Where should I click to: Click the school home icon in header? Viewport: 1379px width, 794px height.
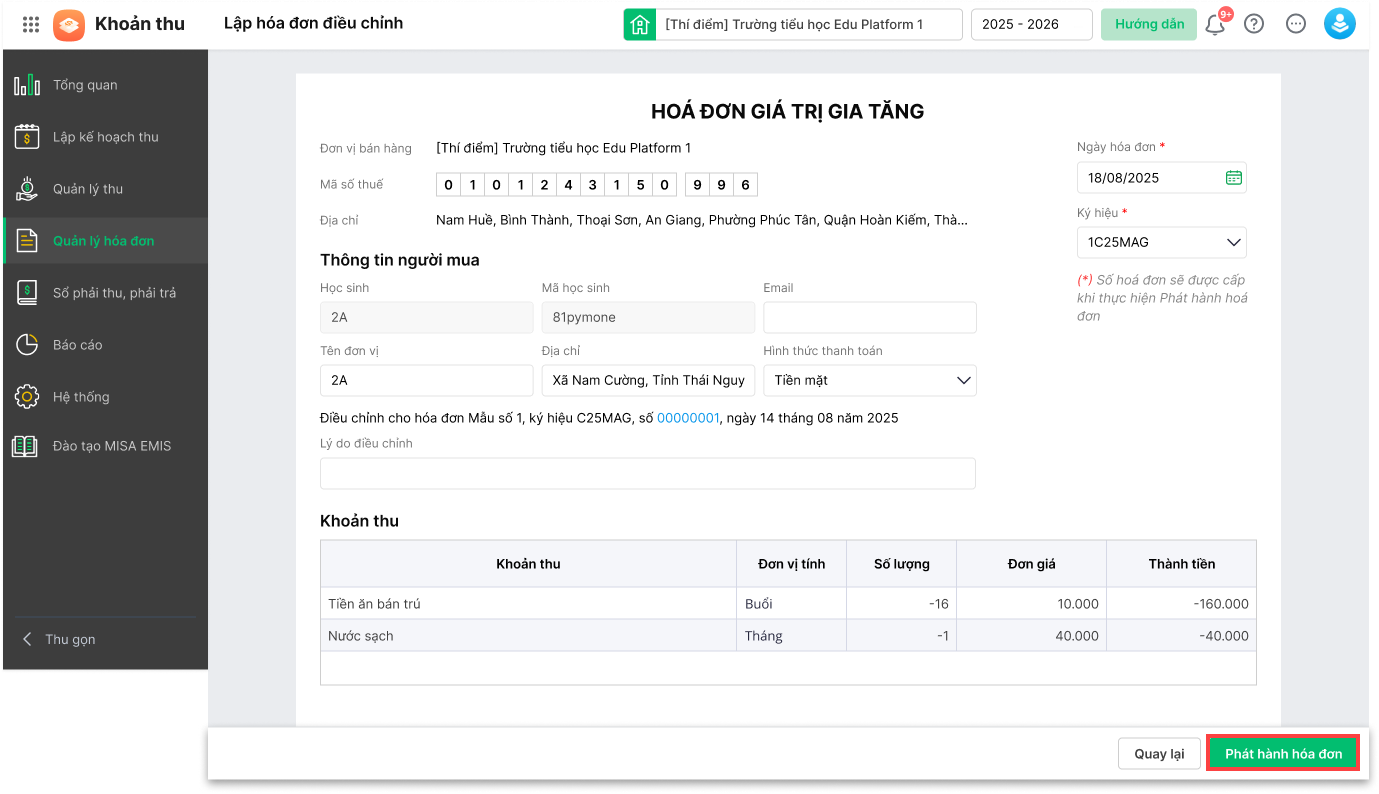[639, 24]
